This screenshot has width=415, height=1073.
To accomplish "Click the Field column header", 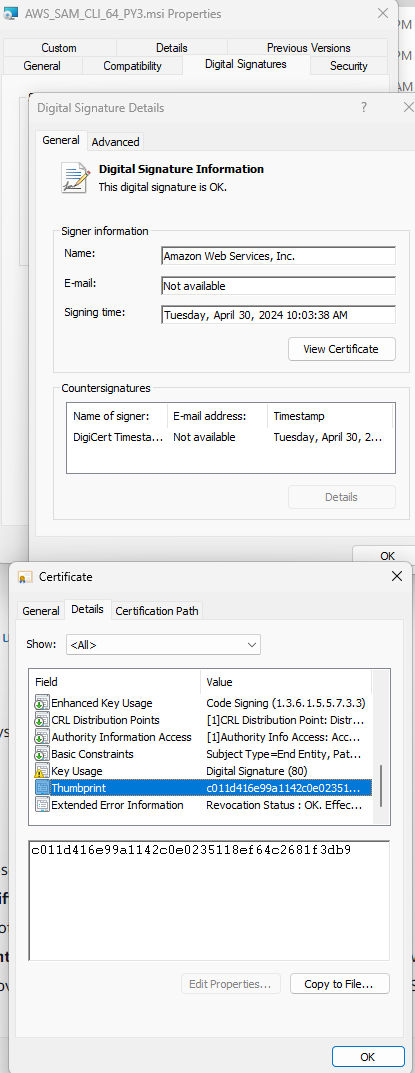I will pos(115,682).
